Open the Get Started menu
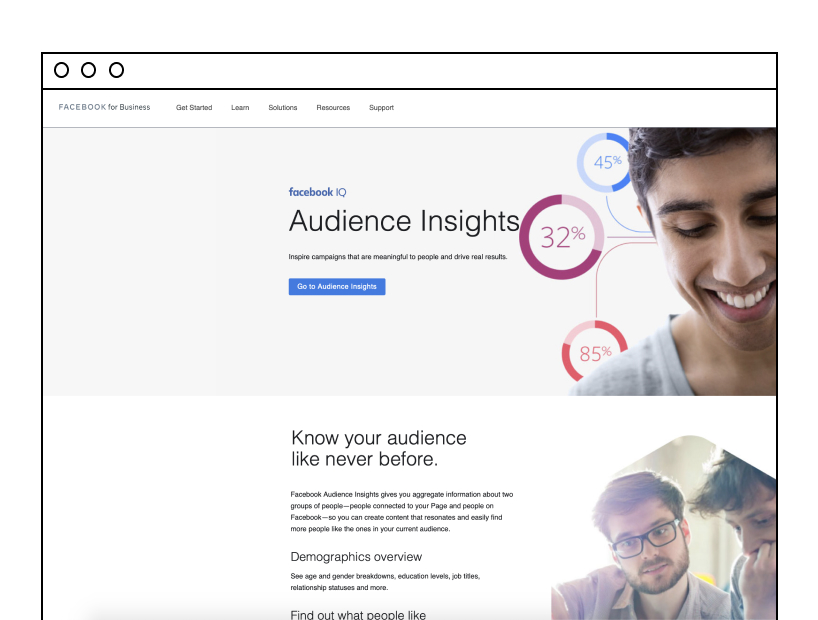The image size is (818, 620). [x=194, y=108]
